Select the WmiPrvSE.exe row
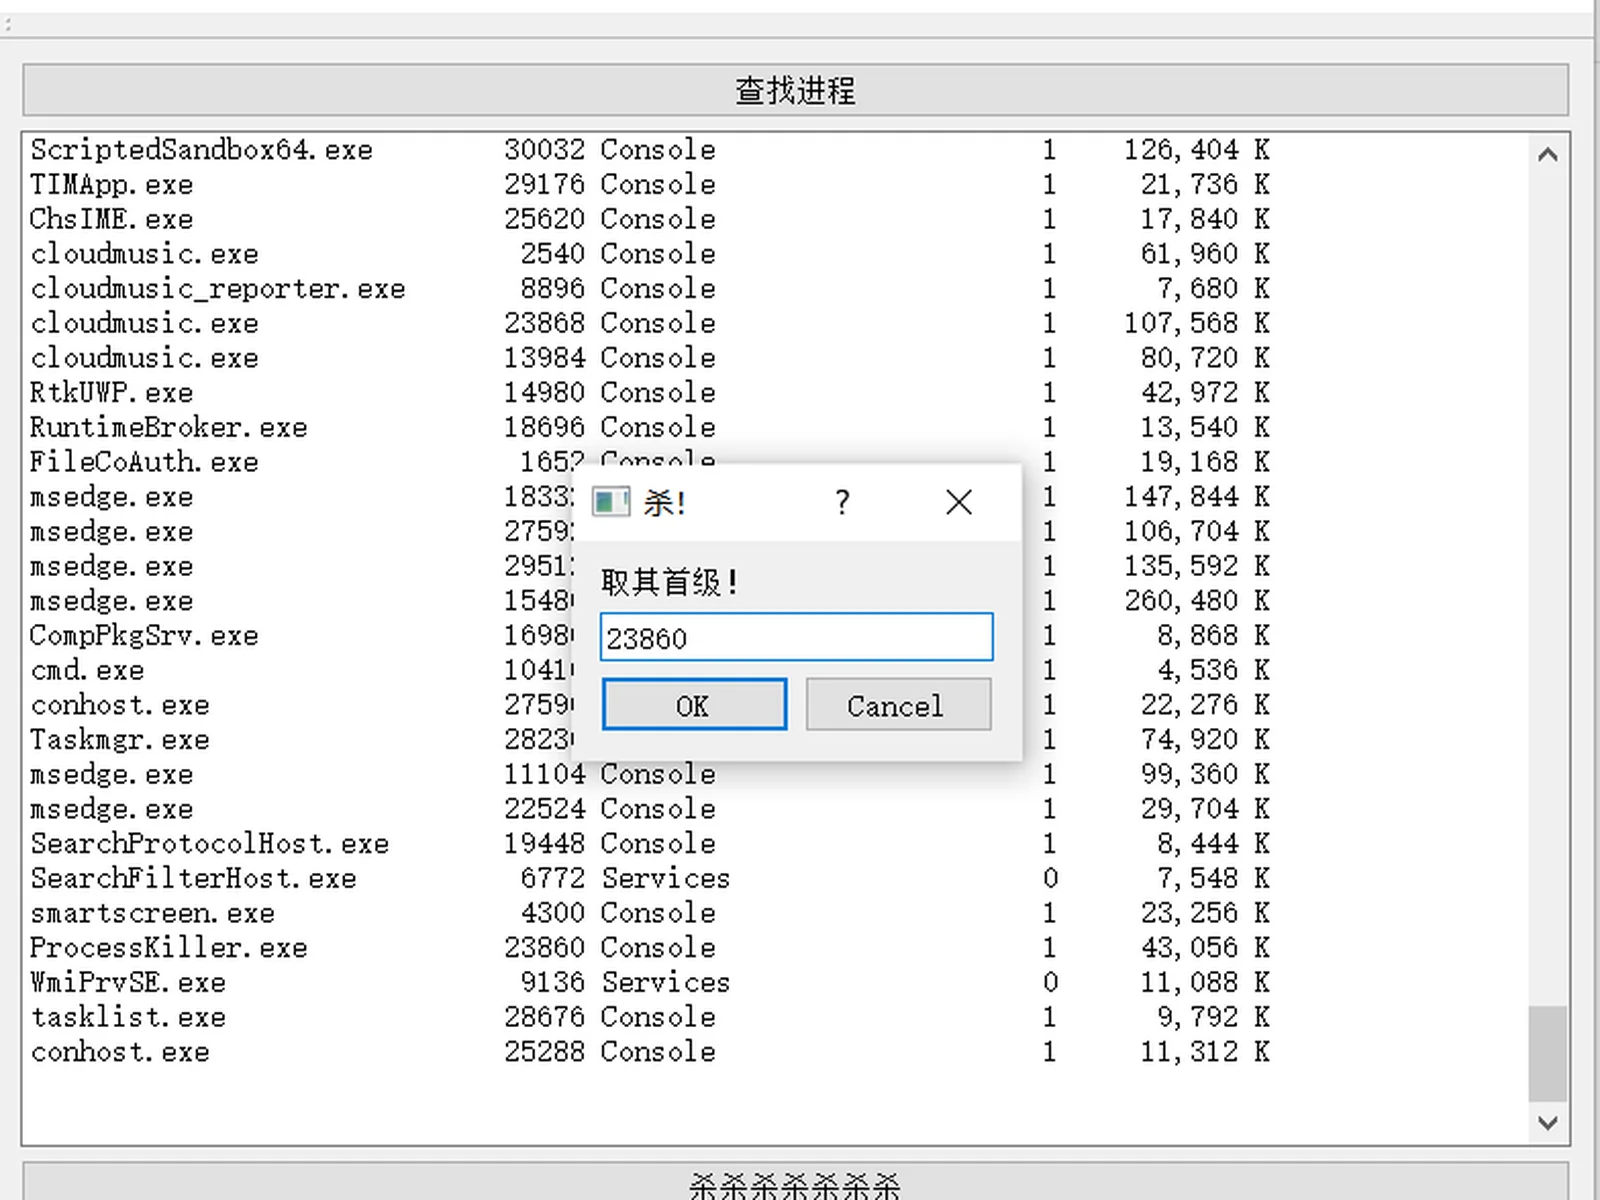This screenshot has width=1600, height=1200. (650, 983)
